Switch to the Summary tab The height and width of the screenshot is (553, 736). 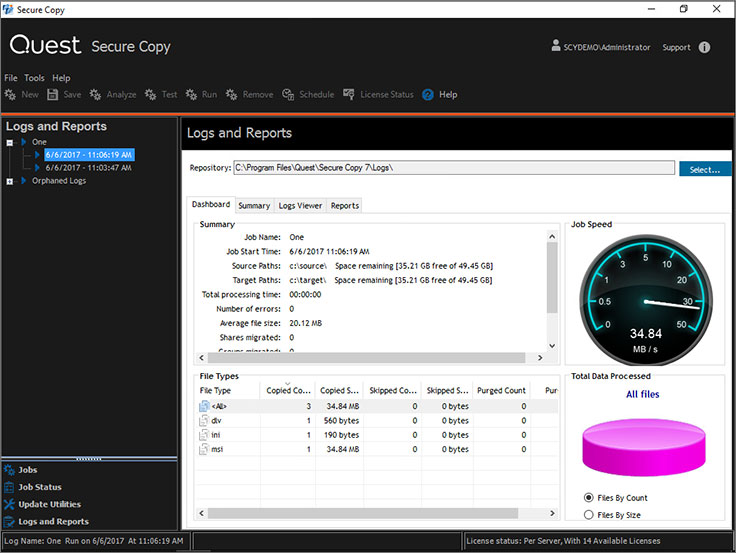coord(254,206)
